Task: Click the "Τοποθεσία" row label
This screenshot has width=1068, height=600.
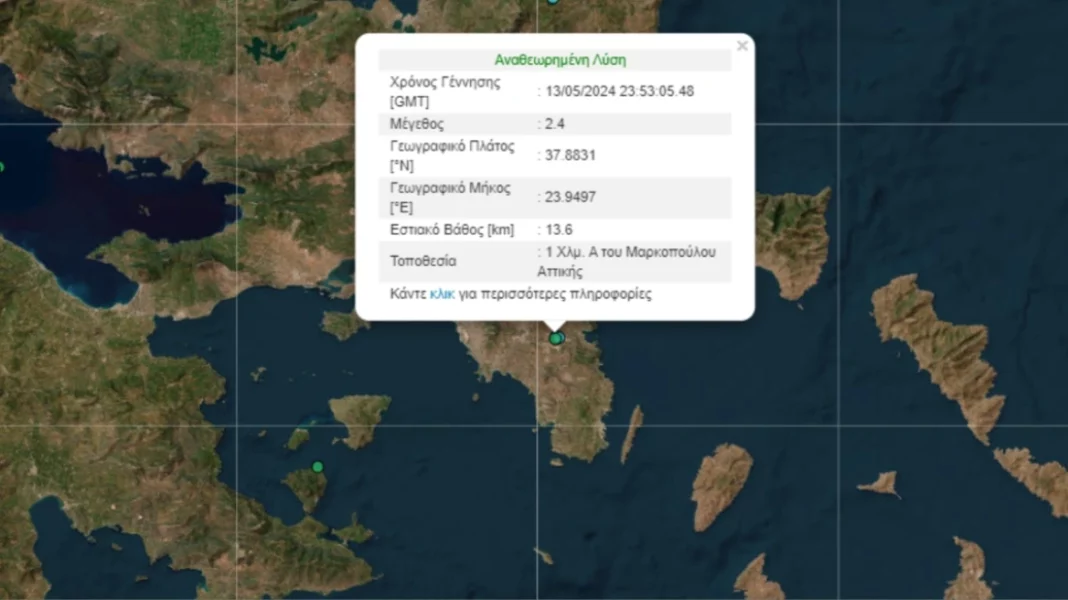Action: pos(423,262)
